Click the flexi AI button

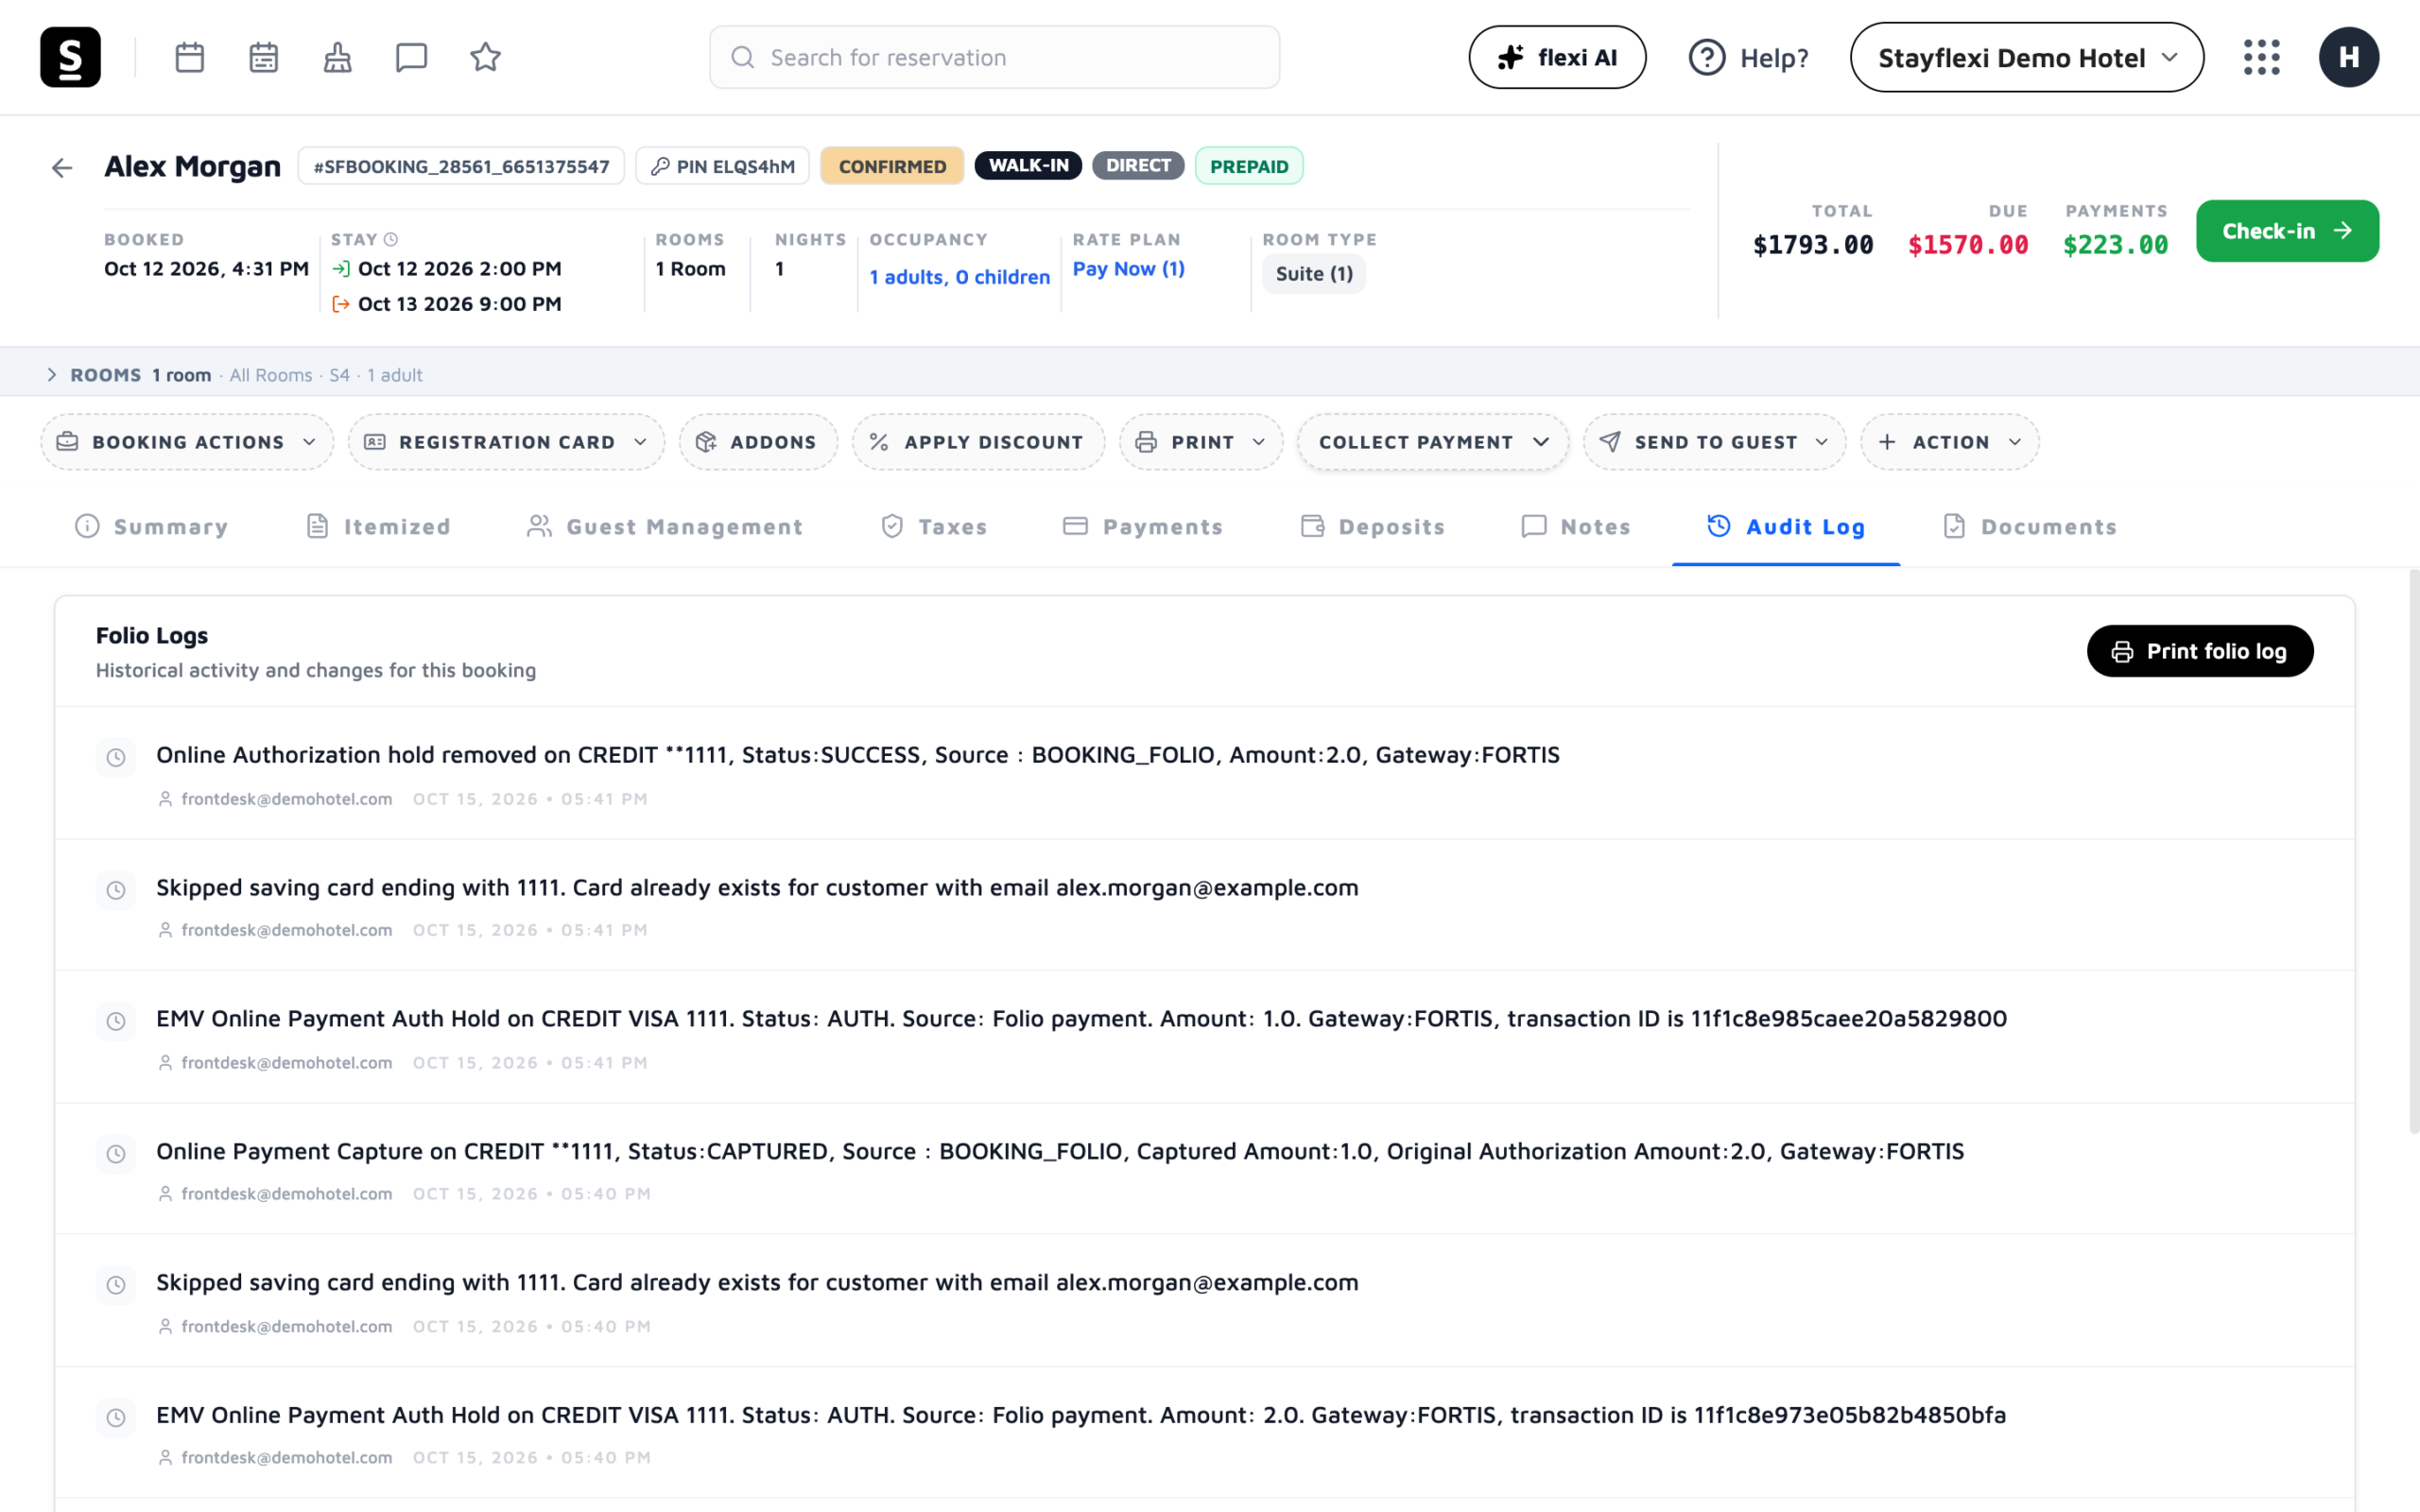(1557, 57)
